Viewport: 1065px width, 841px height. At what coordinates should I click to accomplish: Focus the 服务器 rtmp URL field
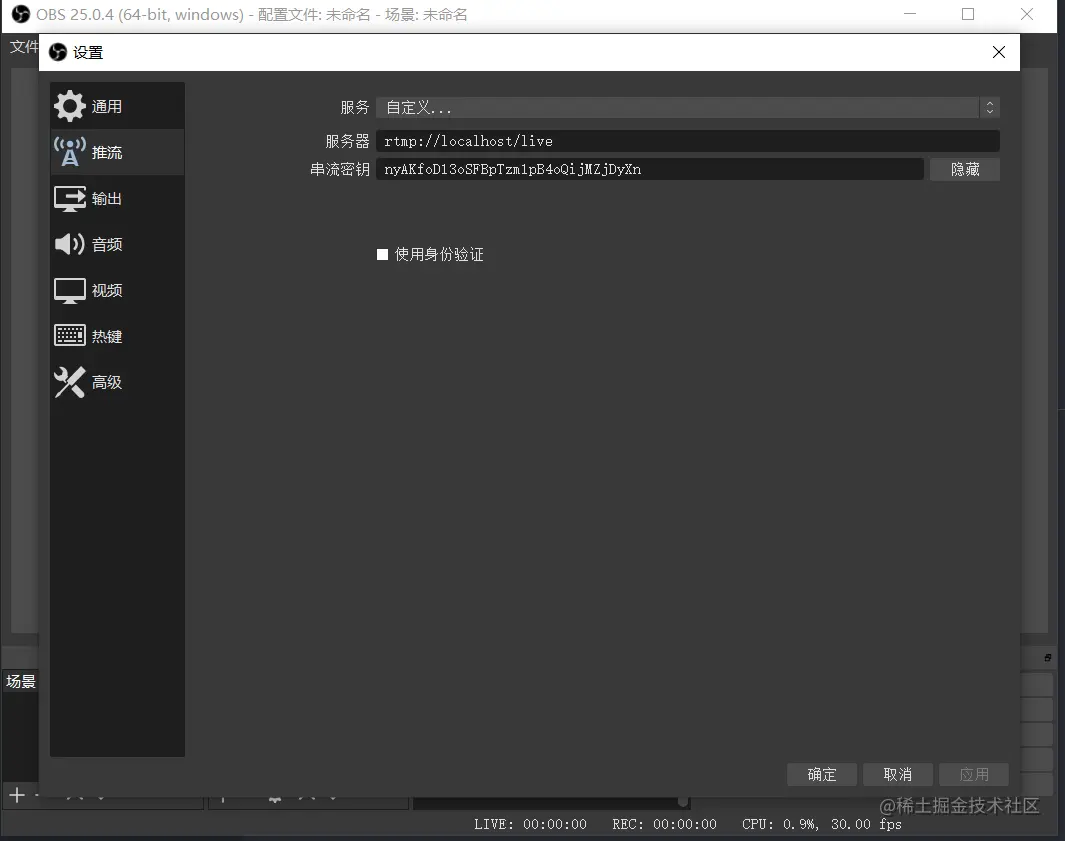pyautogui.click(x=687, y=141)
